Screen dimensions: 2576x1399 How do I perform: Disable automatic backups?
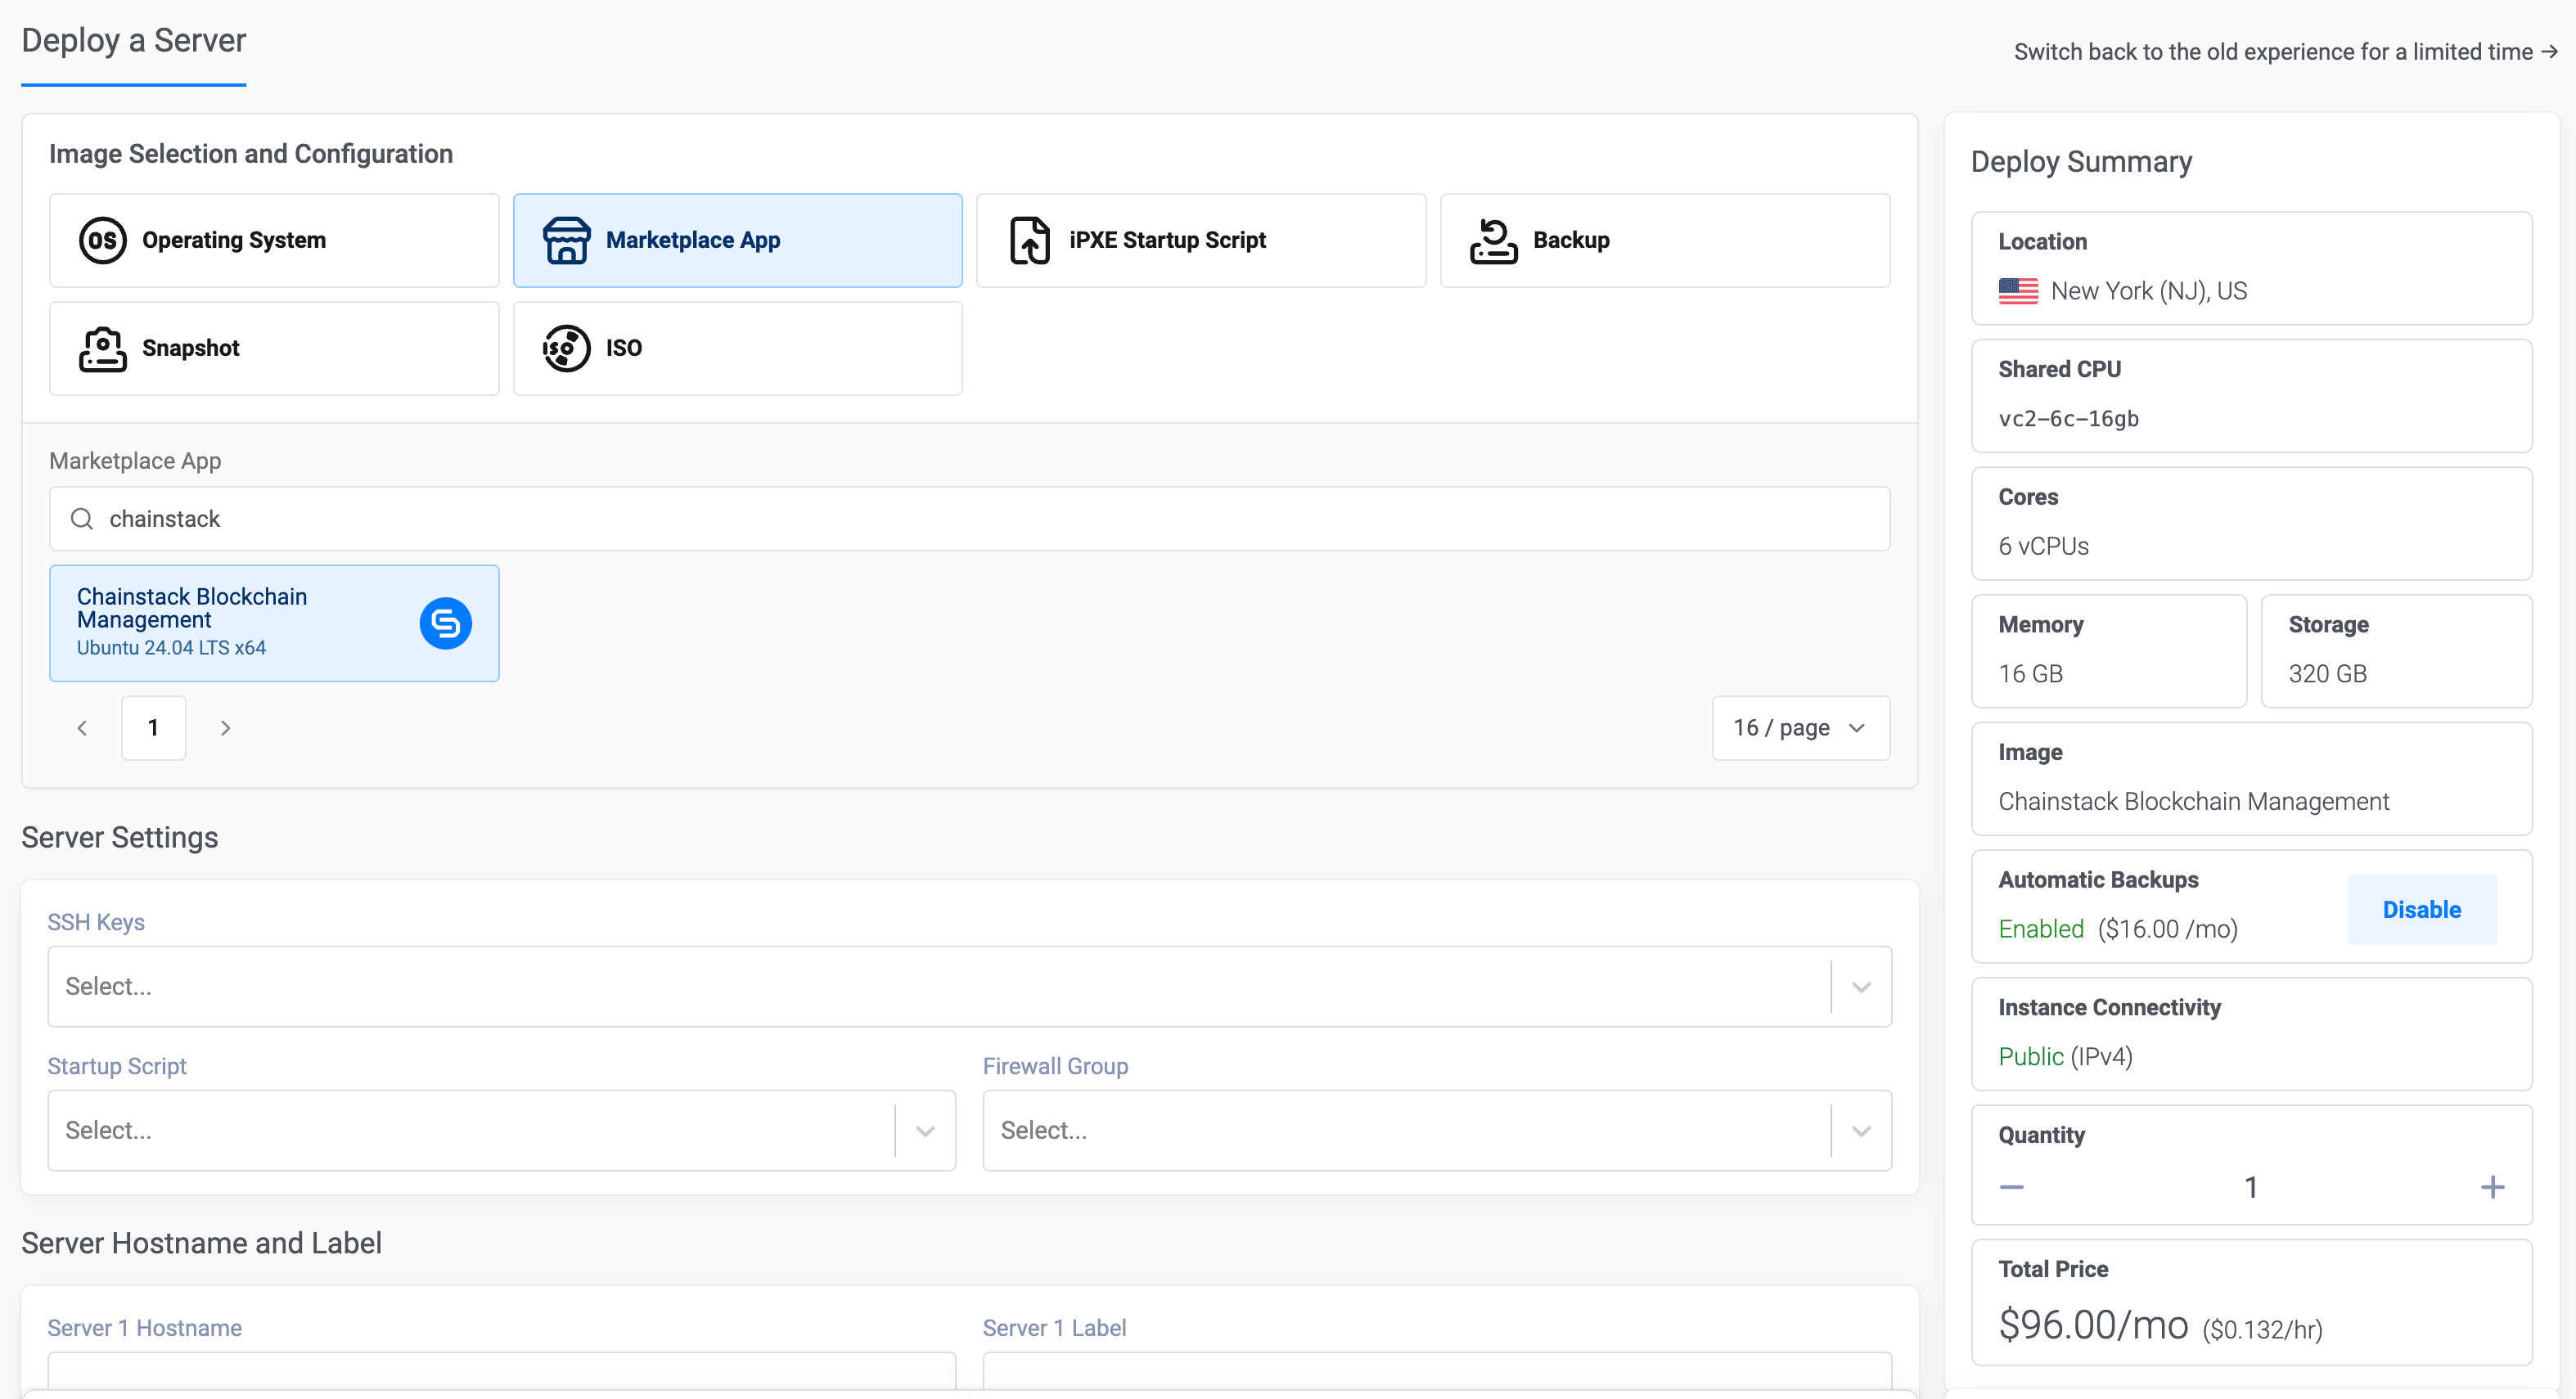tap(2421, 910)
